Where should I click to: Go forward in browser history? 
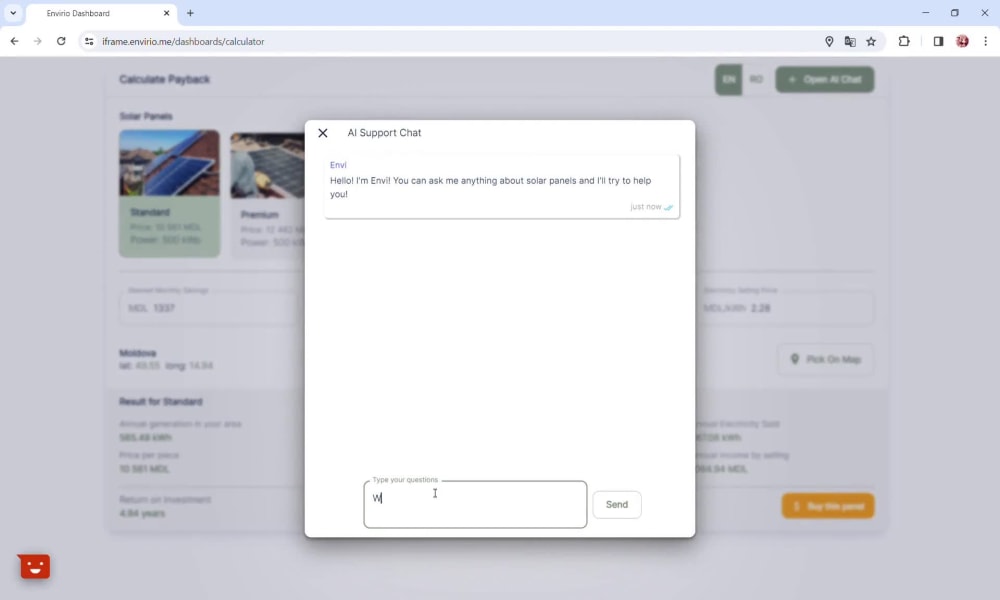(38, 41)
